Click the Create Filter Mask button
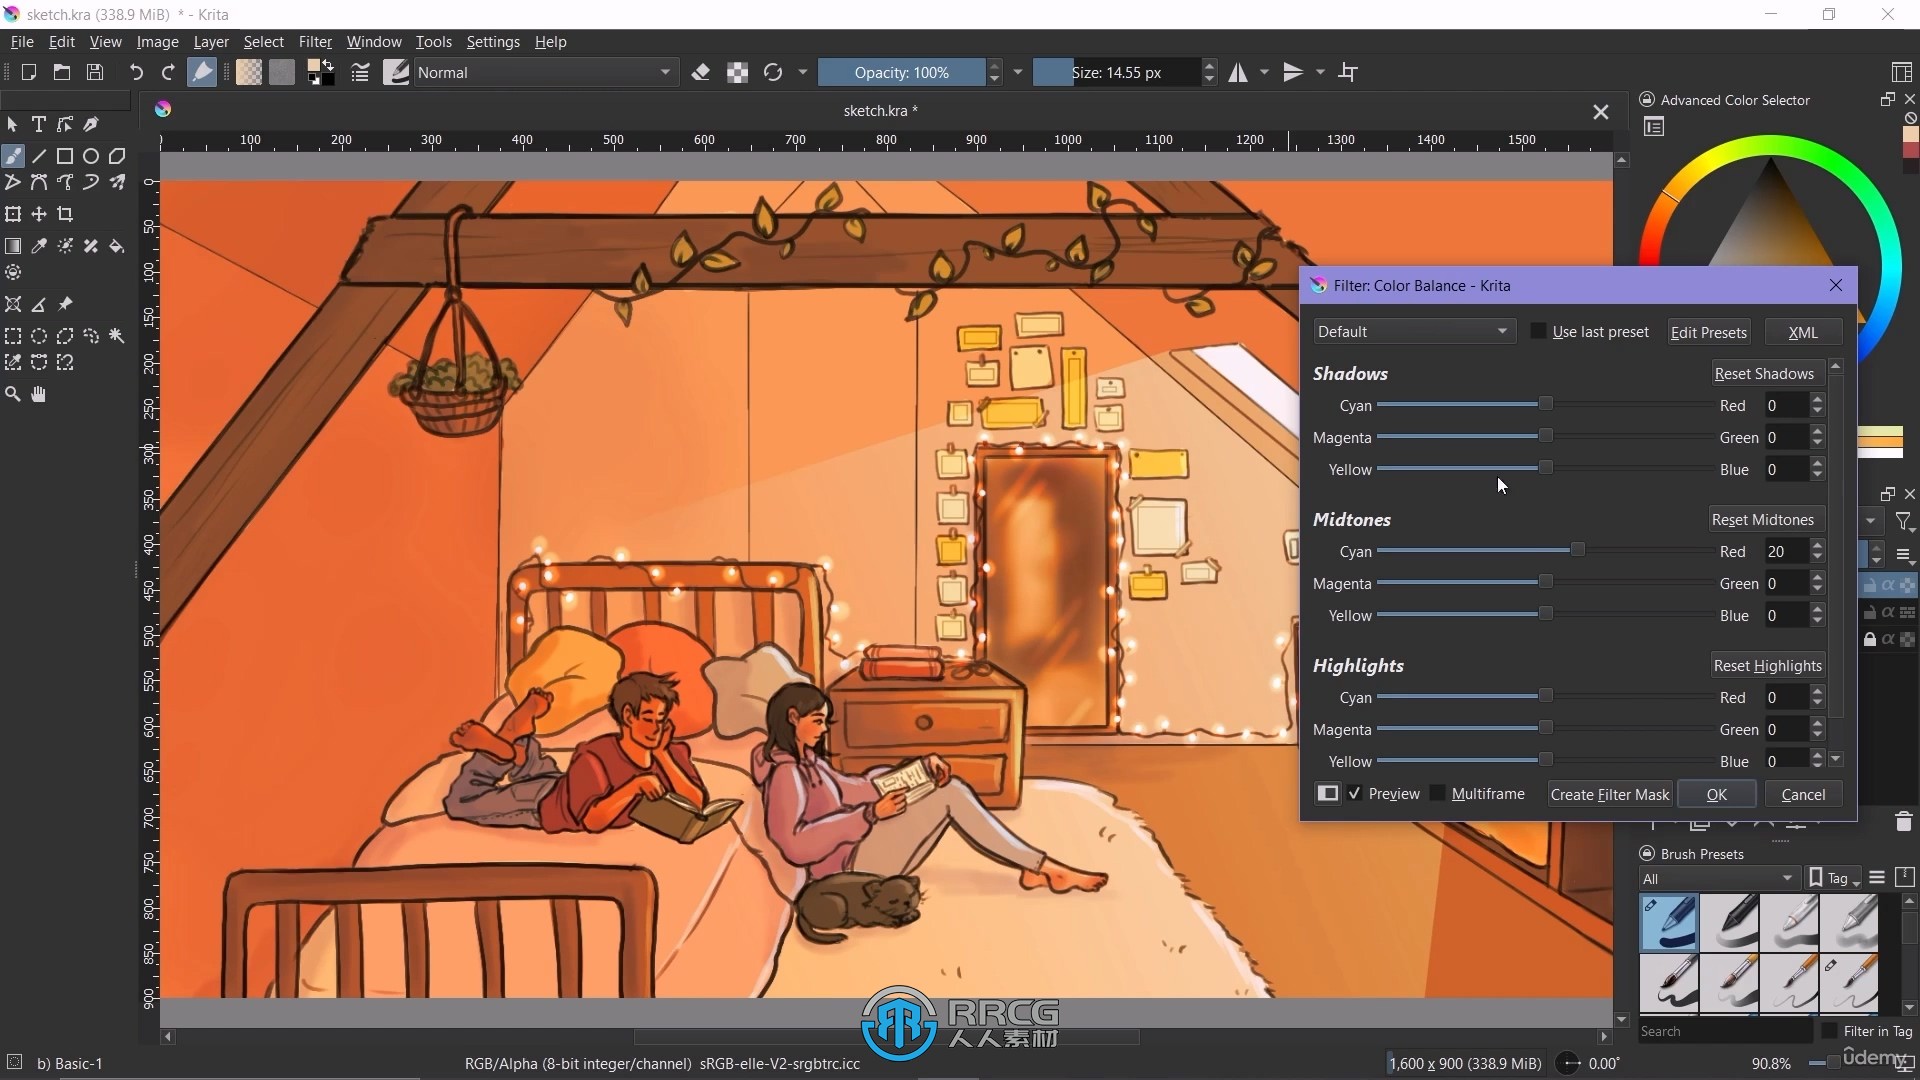Viewport: 1920px width, 1080px height. (x=1610, y=794)
